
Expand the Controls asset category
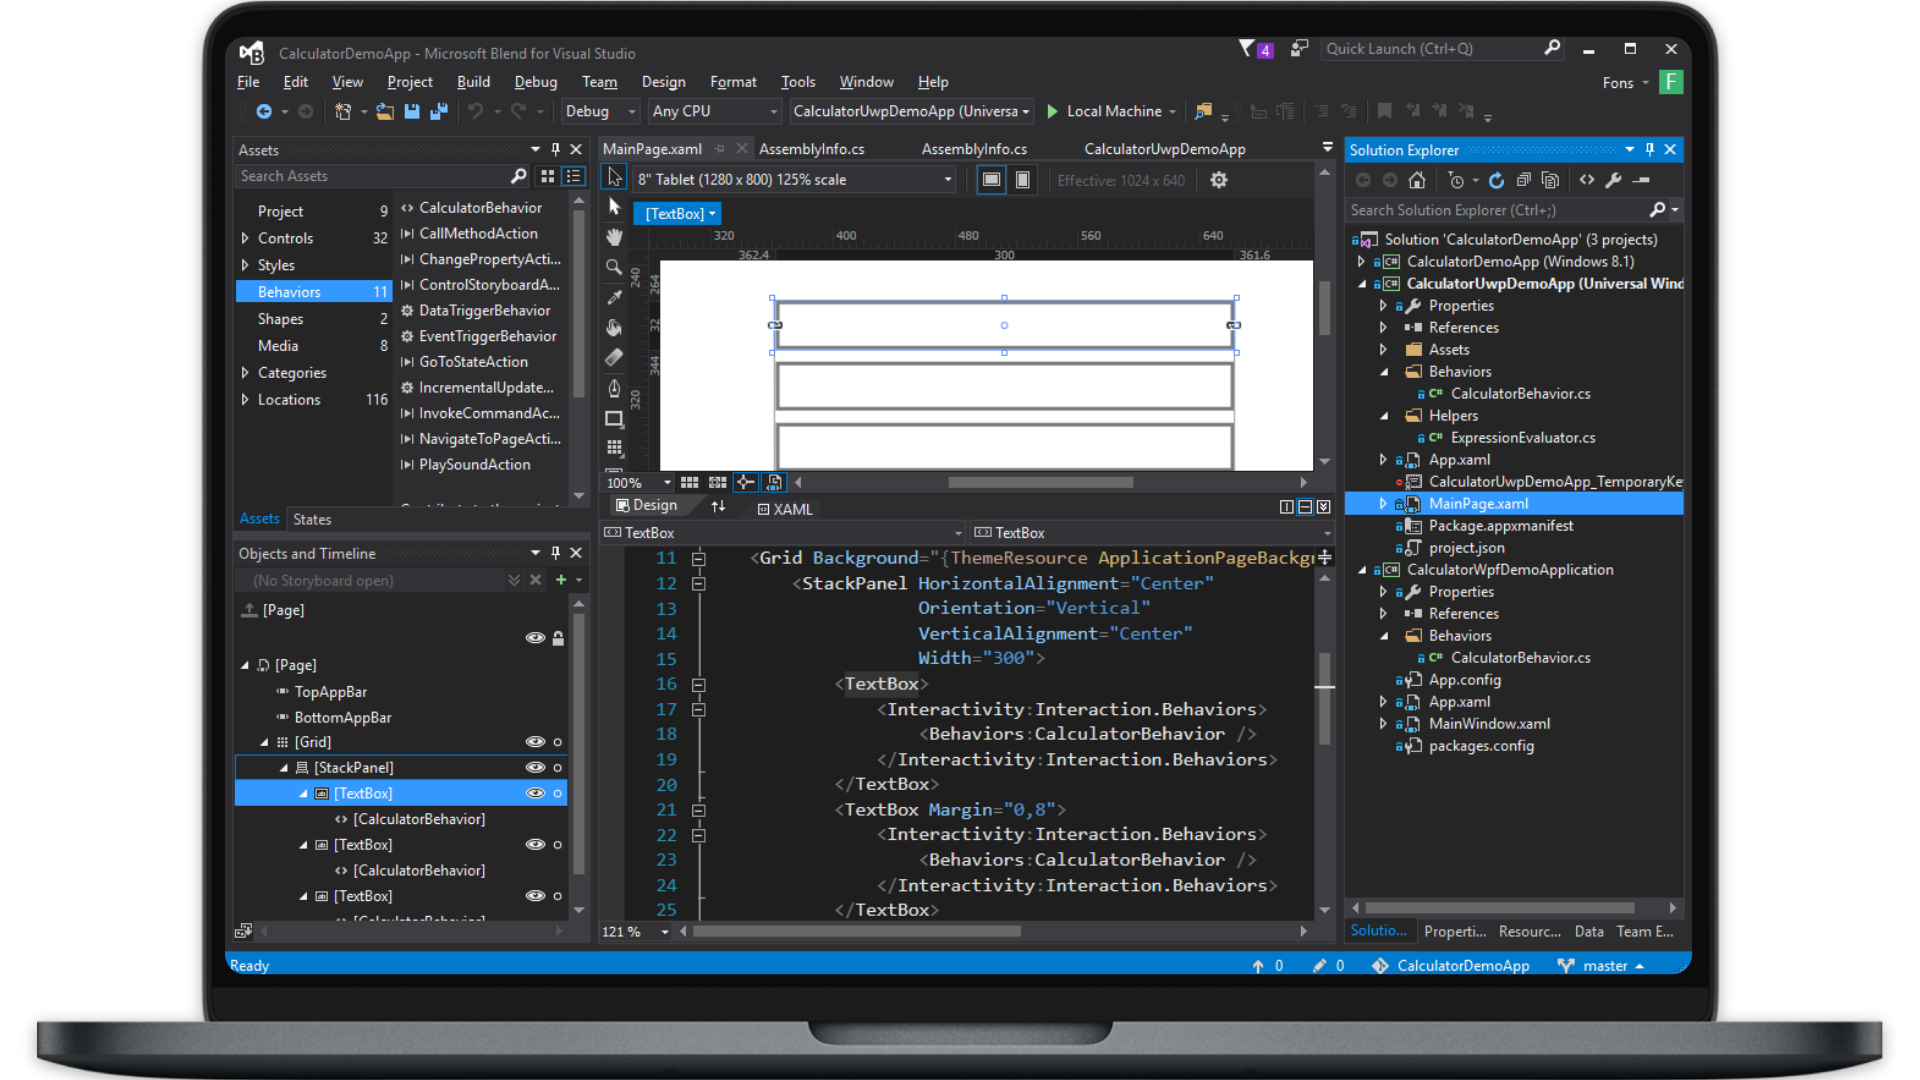click(245, 238)
